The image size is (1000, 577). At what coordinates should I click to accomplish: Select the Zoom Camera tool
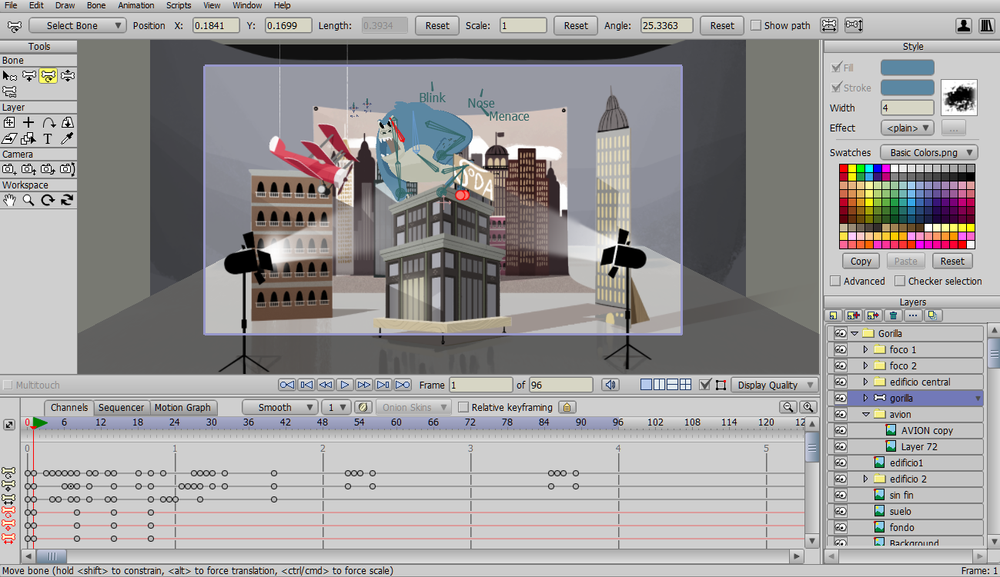coord(29,169)
